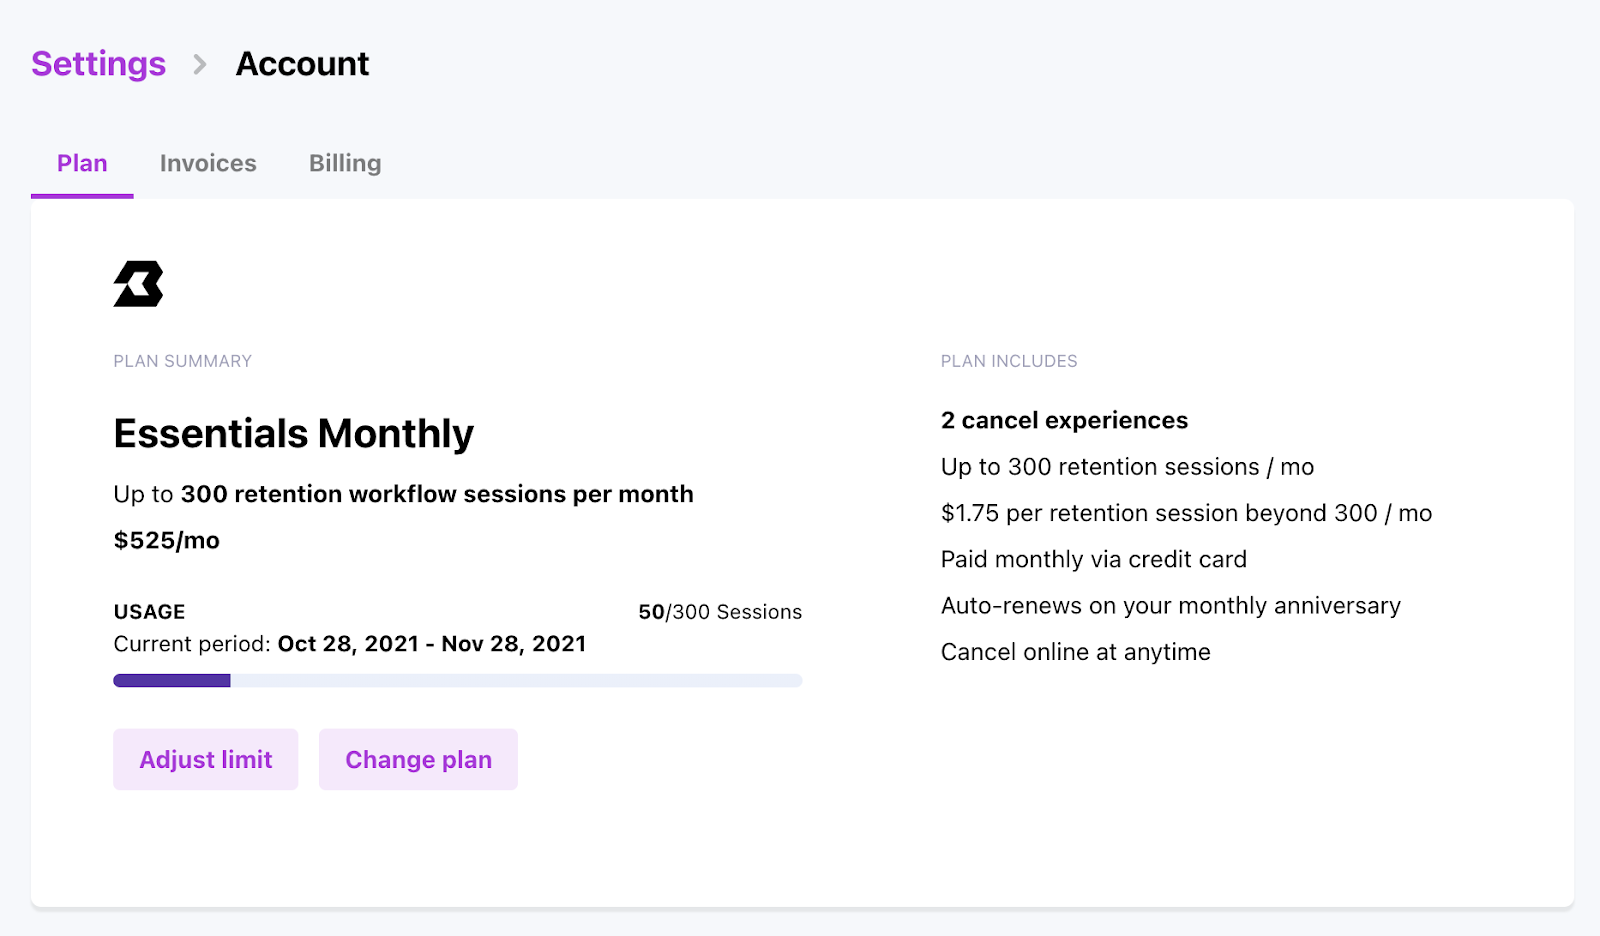Click the Essentials Monthly plan title

(x=293, y=434)
